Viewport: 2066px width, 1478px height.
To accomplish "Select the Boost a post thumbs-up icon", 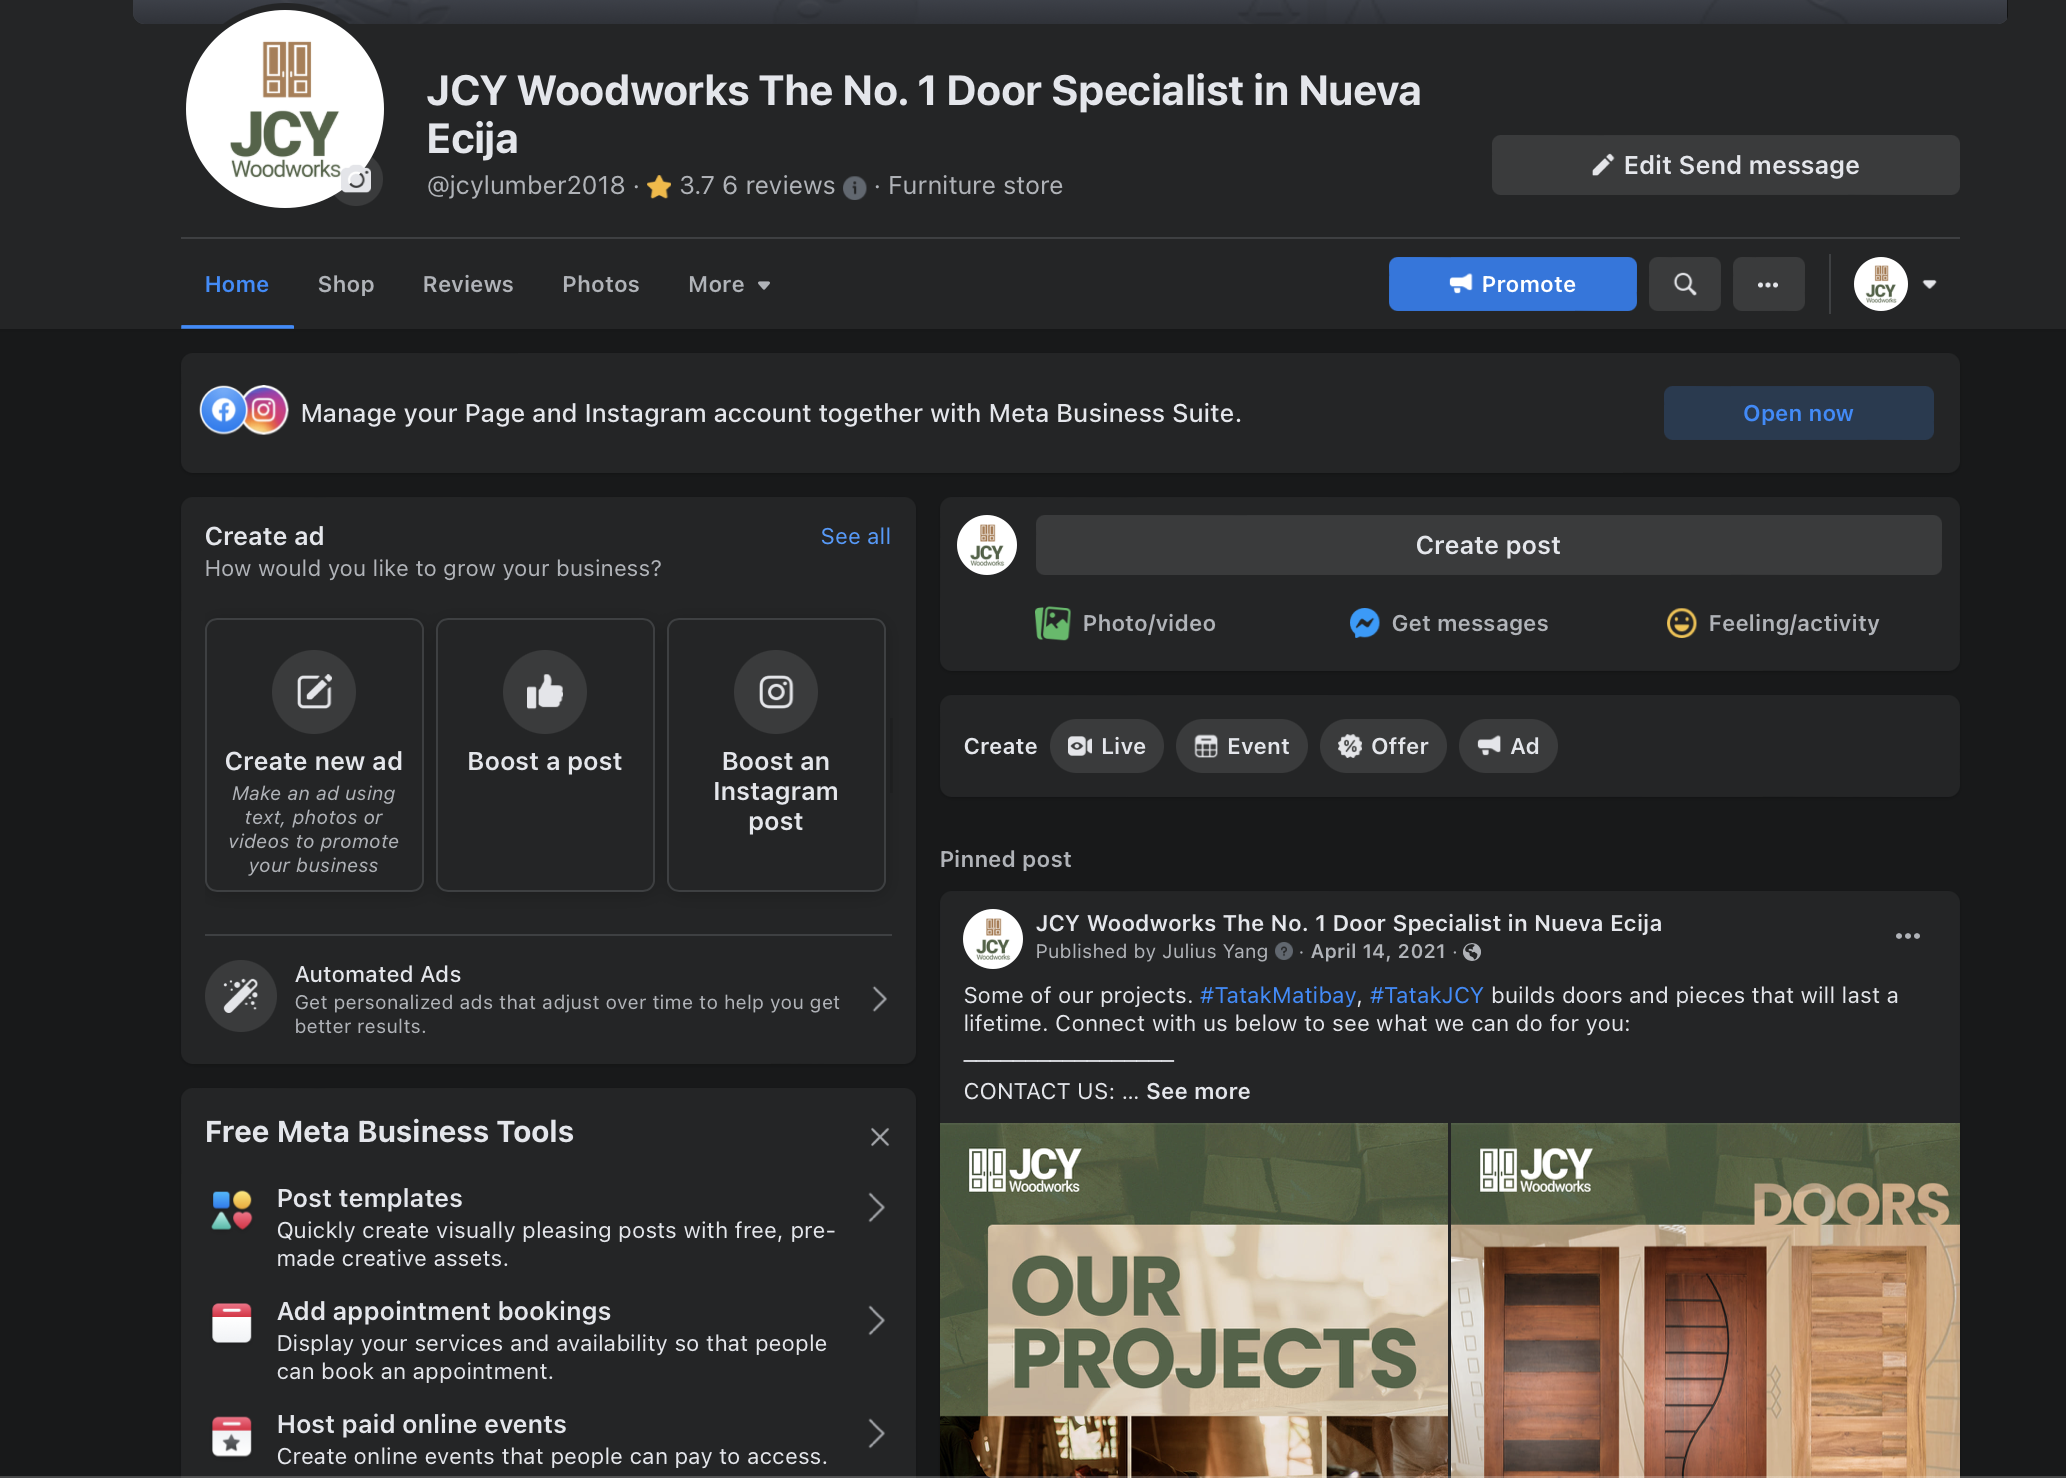I will pyautogui.click(x=544, y=691).
